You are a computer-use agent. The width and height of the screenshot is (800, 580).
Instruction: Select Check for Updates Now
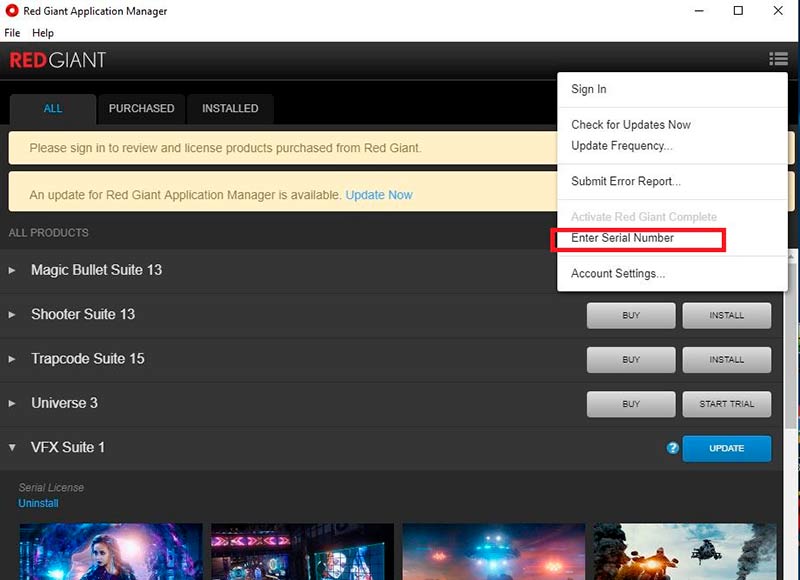[x=631, y=125]
